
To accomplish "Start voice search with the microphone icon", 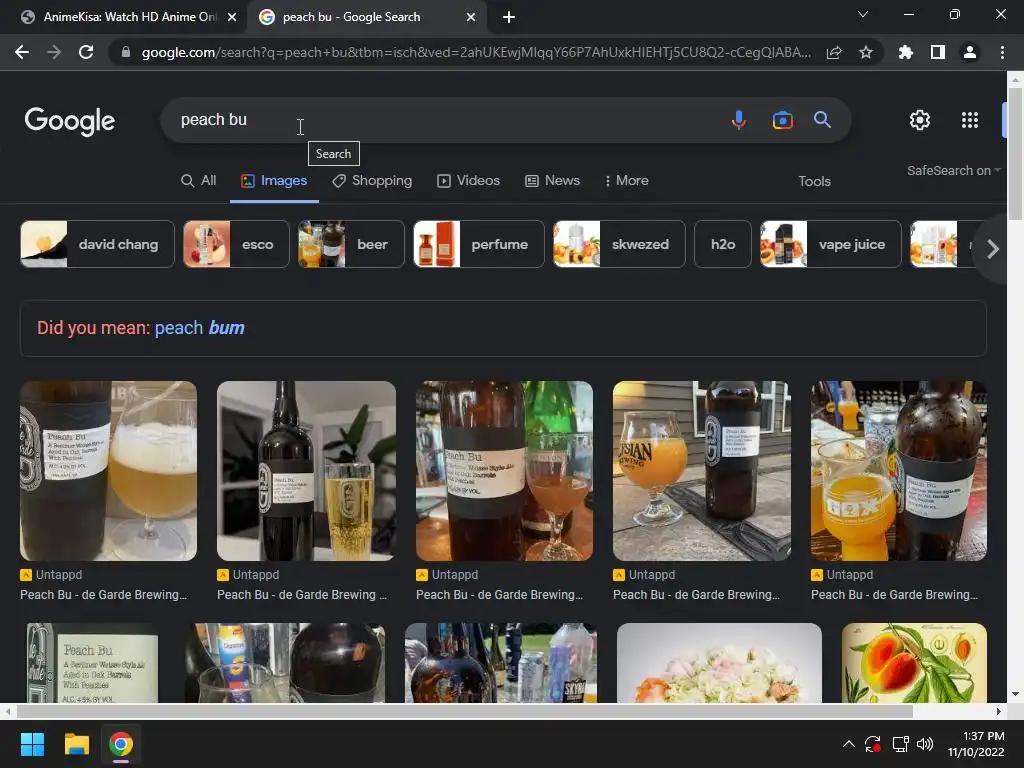I will (x=739, y=120).
